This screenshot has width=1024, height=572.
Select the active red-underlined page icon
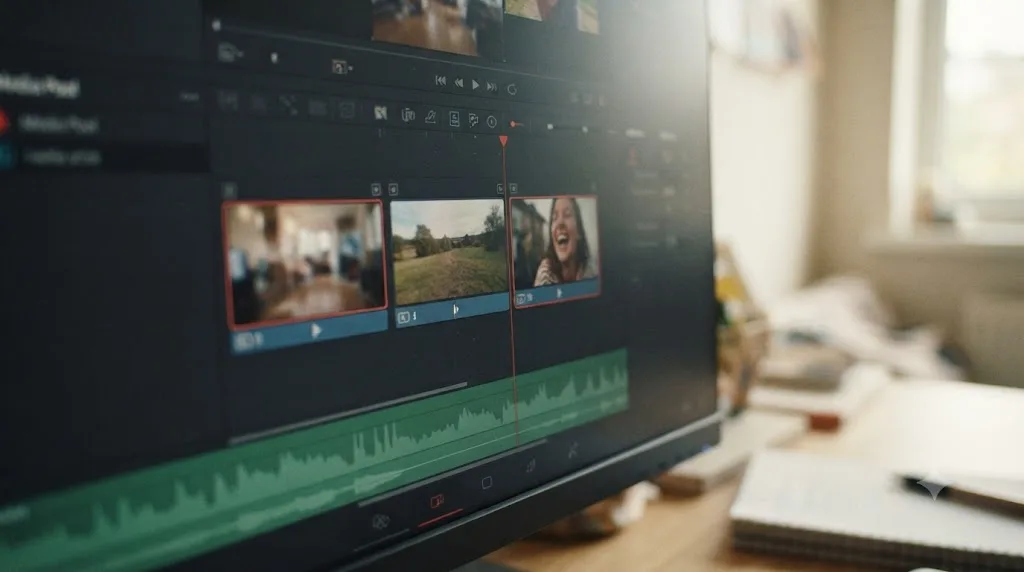pyautogui.click(x=438, y=501)
